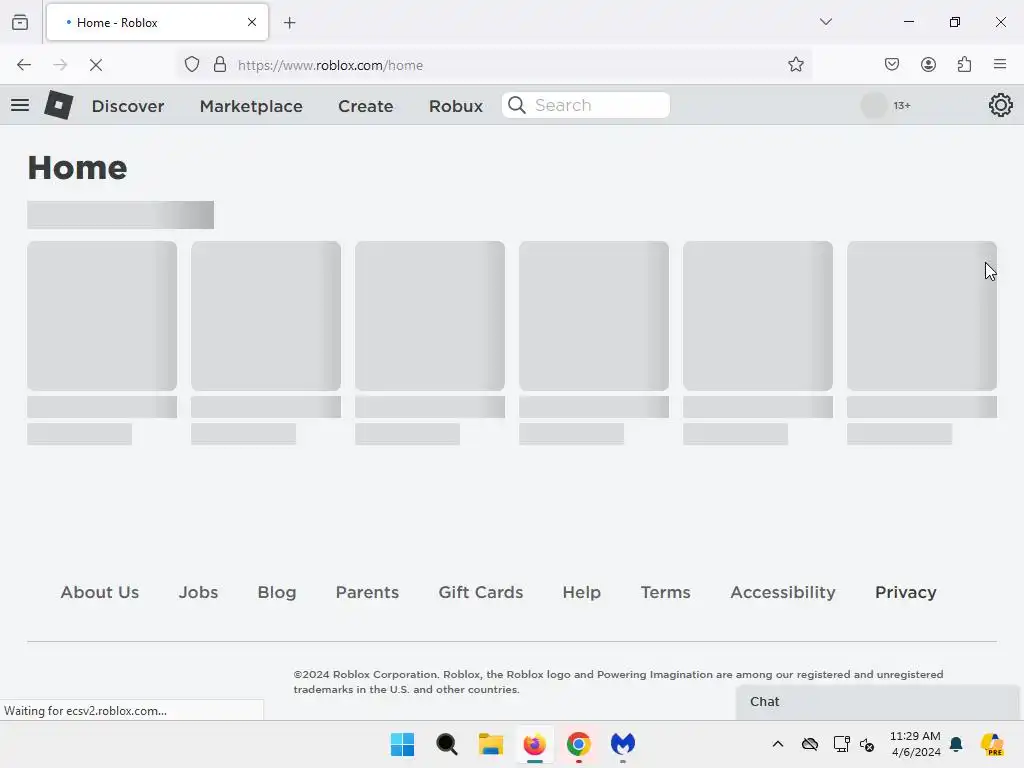1024x768 pixels.
Task: Click the 13+ age label
Action: pyautogui.click(x=902, y=106)
